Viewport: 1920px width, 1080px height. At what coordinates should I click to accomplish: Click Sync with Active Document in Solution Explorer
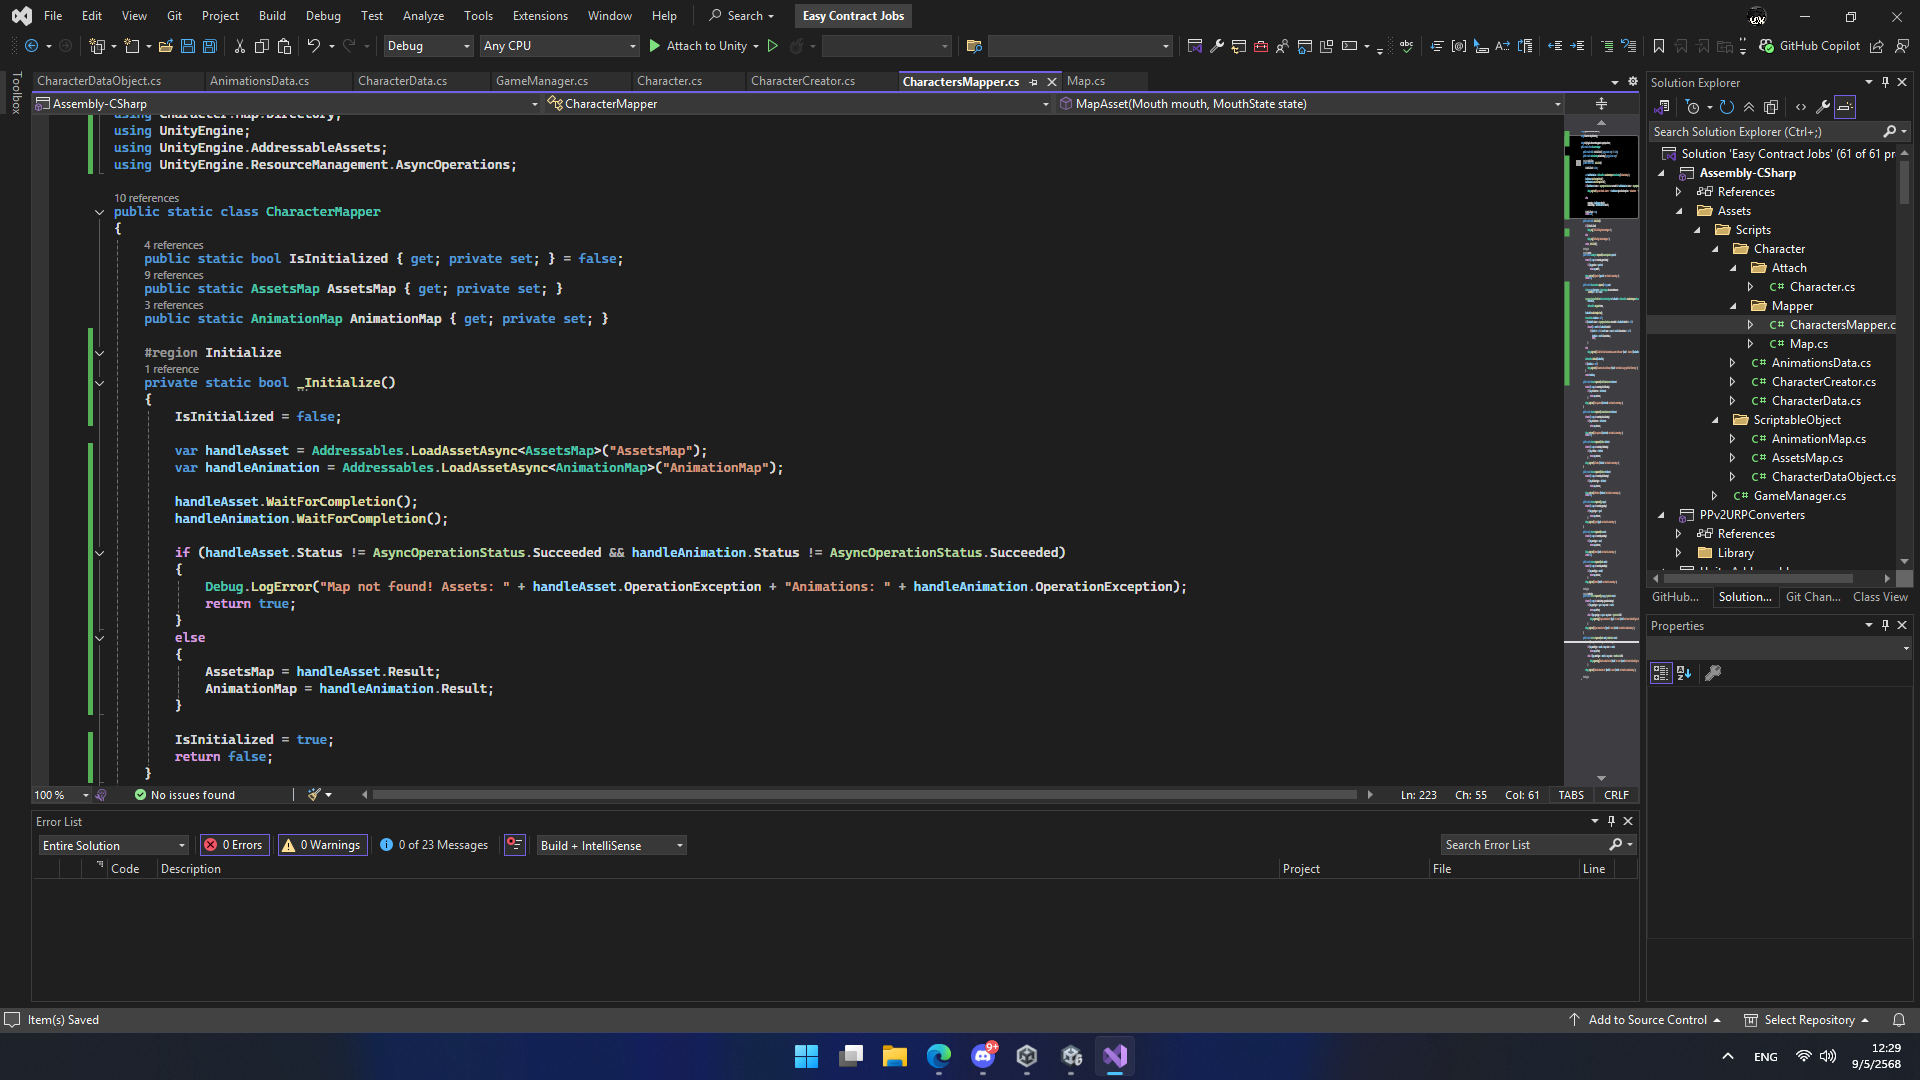coord(1662,107)
